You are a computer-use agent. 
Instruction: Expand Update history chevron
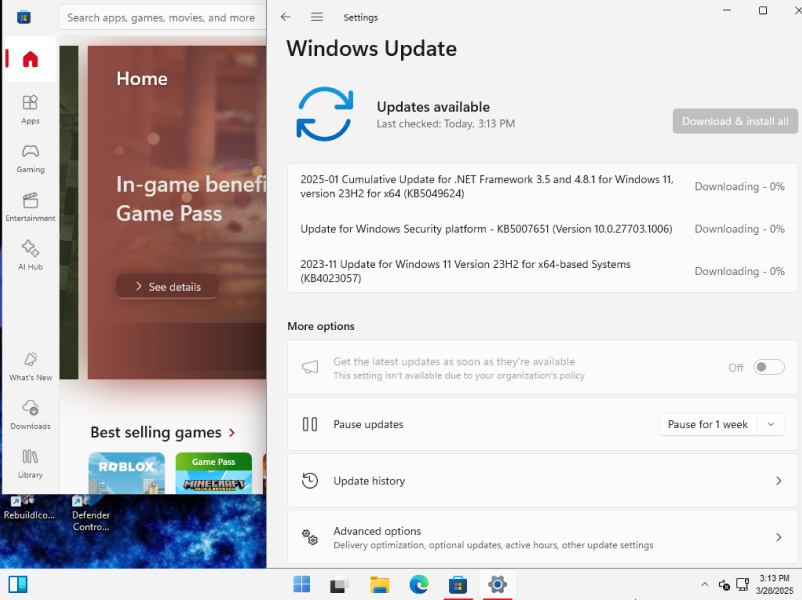[x=778, y=481]
